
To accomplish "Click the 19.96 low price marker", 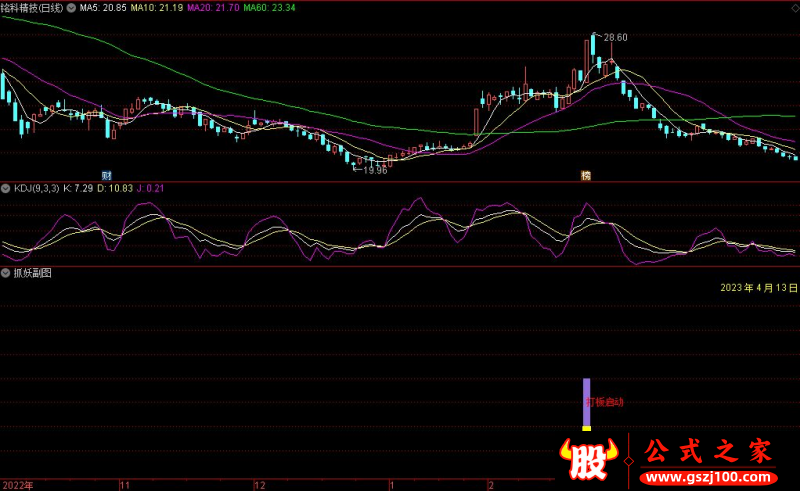I will (374, 170).
